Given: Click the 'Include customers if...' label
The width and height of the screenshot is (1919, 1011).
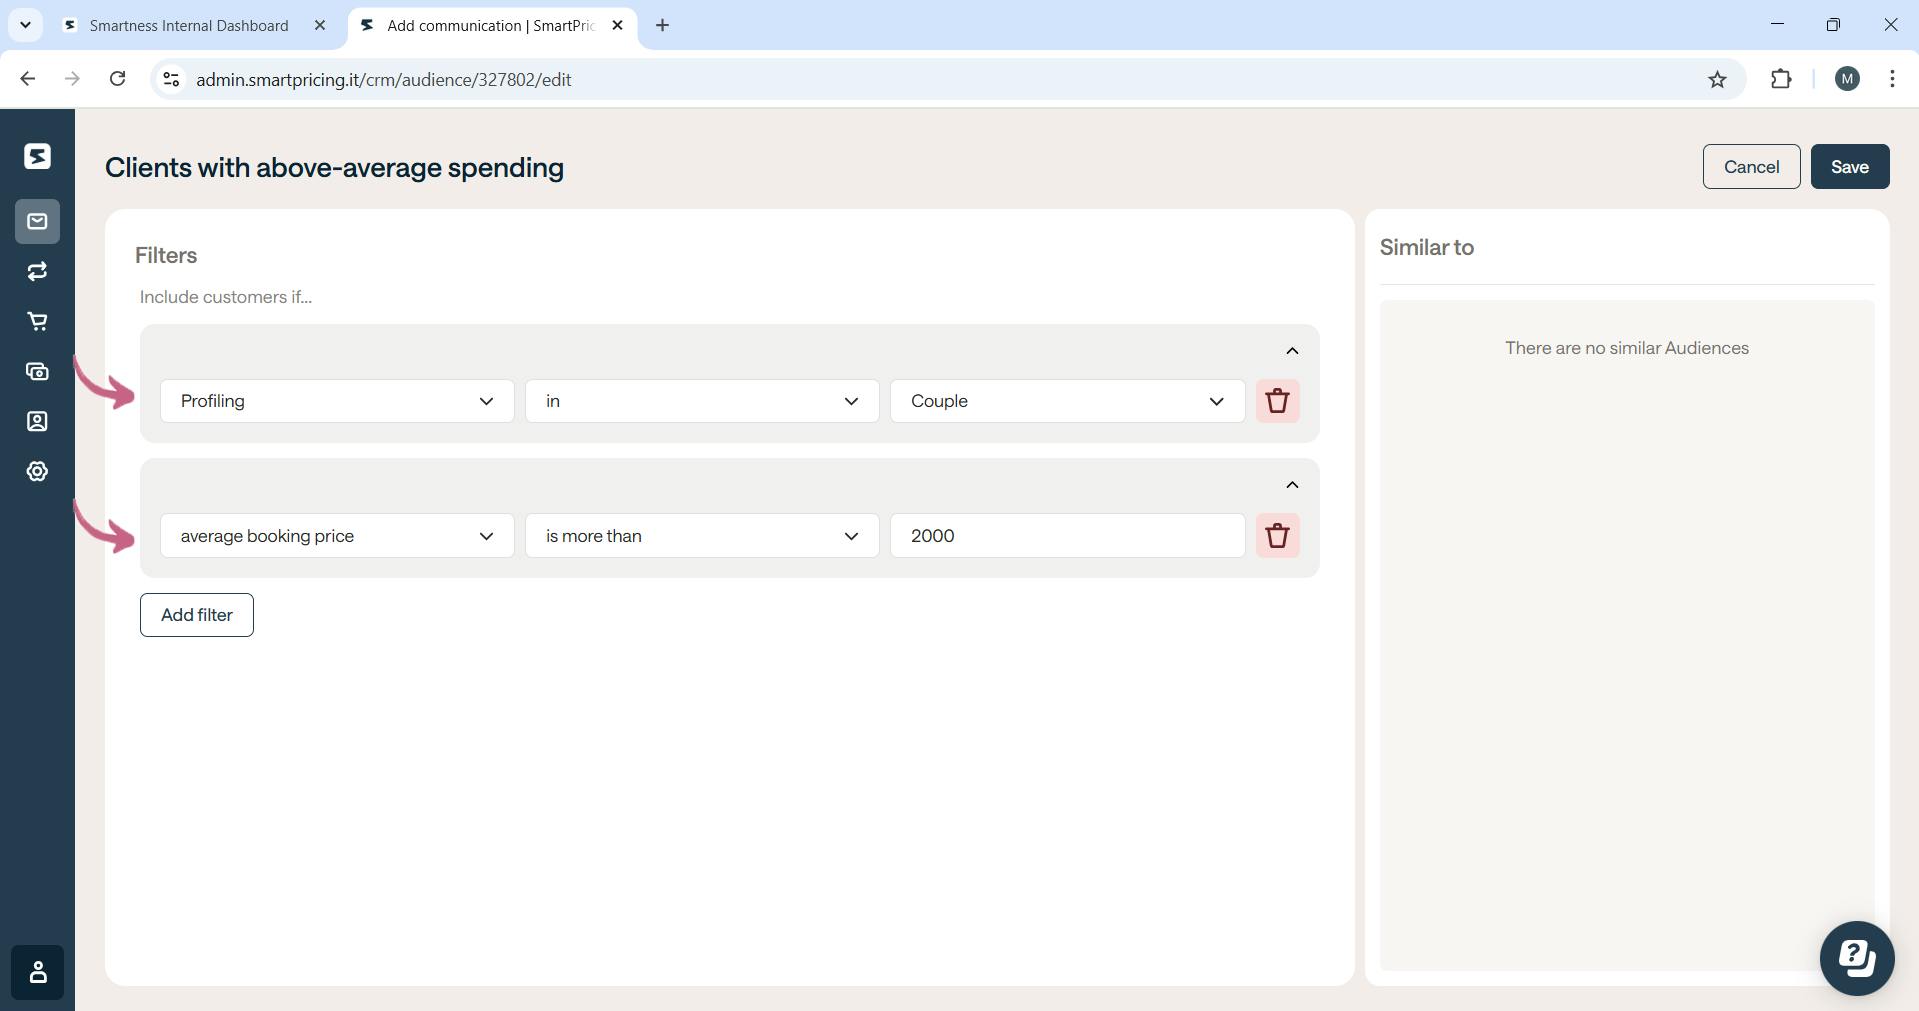Looking at the screenshot, I should (x=226, y=297).
